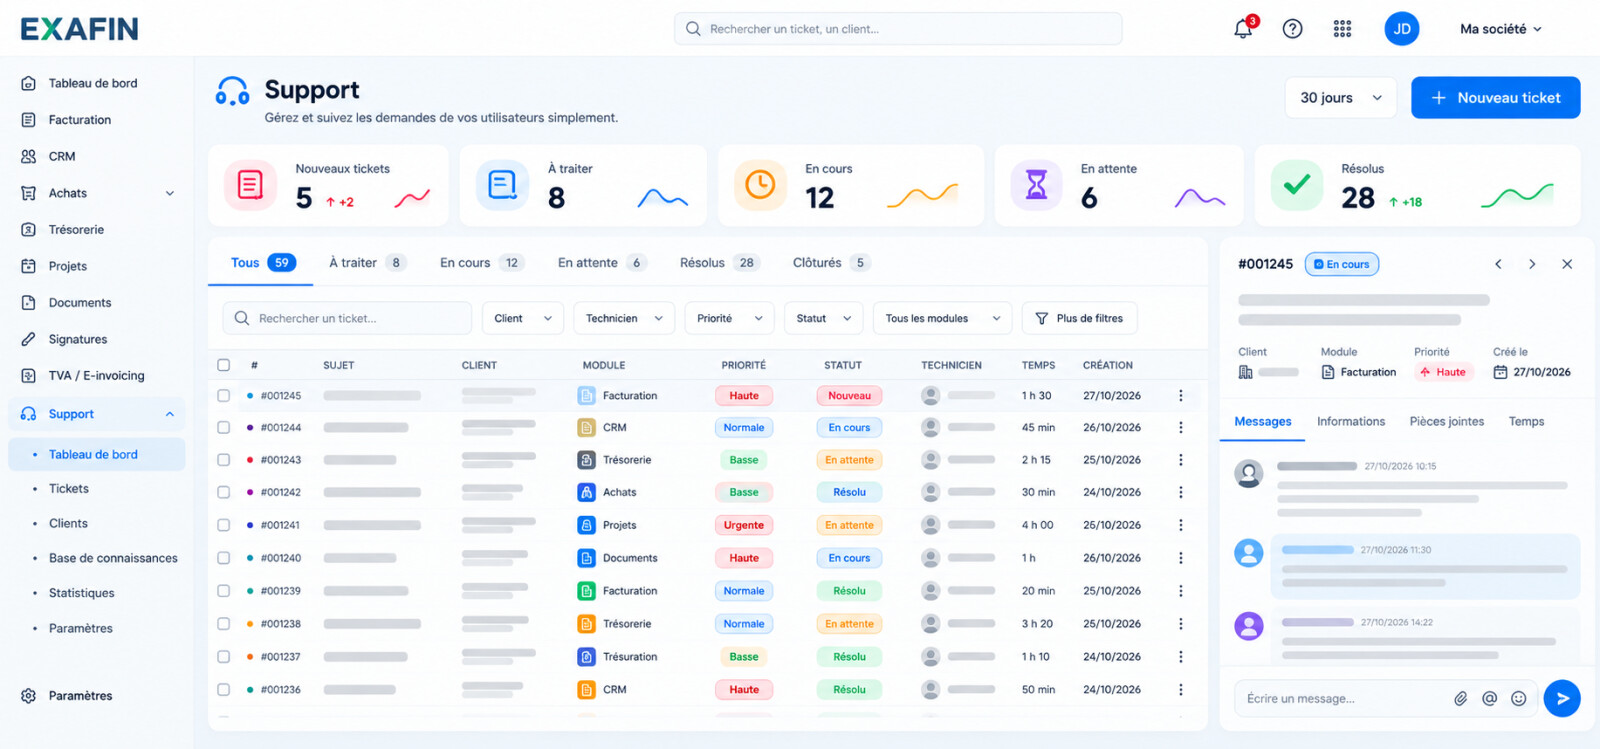The width and height of the screenshot is (1600, 749).
Task: Open row actions menu for ticket #001237
Action: point(1181,657)
